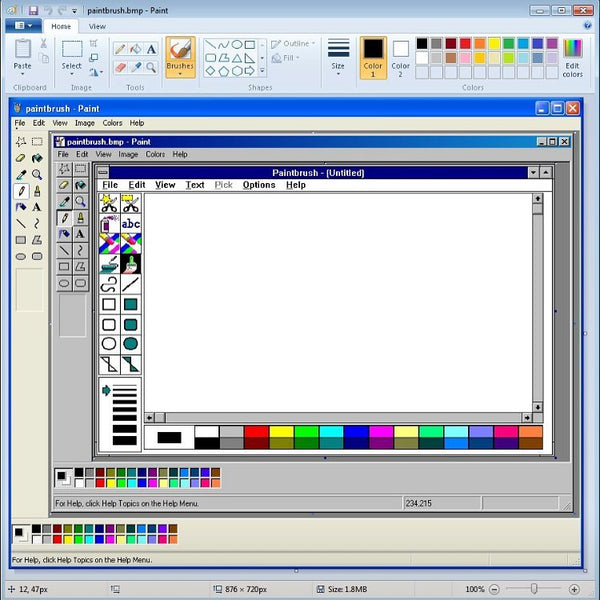Screen dimensions: 600x600
Task: Activate Color 2 selector
Action: click(400, 58)
